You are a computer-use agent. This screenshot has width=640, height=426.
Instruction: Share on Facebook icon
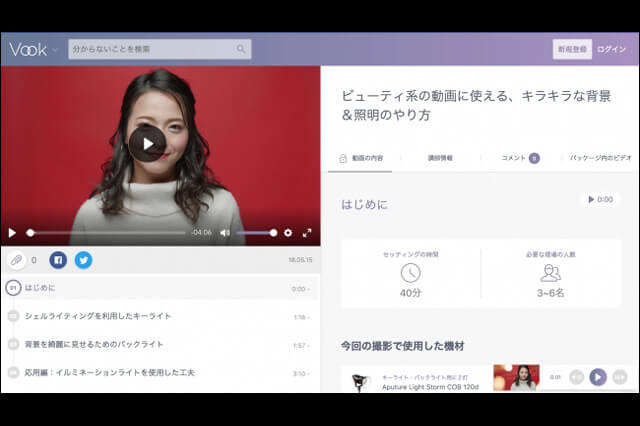(x=58, y=260)
